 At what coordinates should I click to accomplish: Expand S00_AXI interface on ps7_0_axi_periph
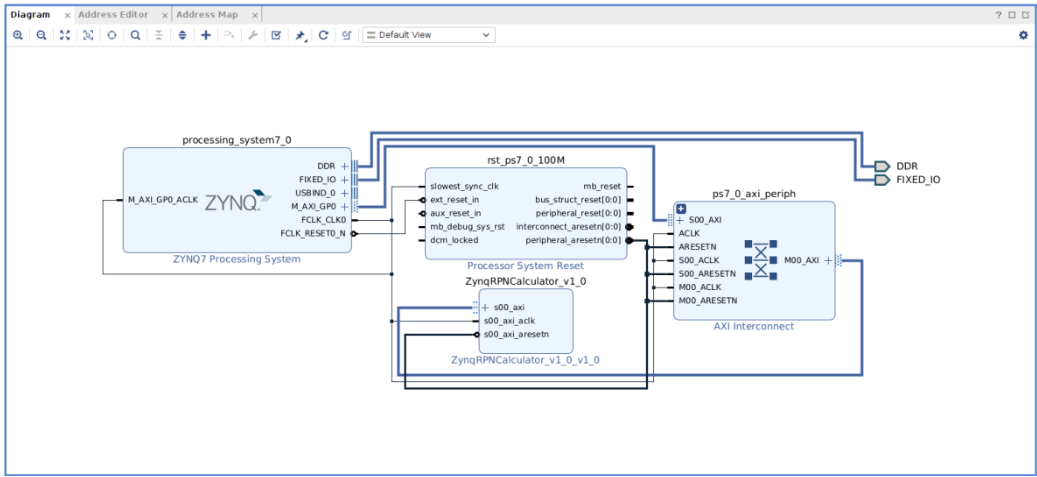point(681,220)
